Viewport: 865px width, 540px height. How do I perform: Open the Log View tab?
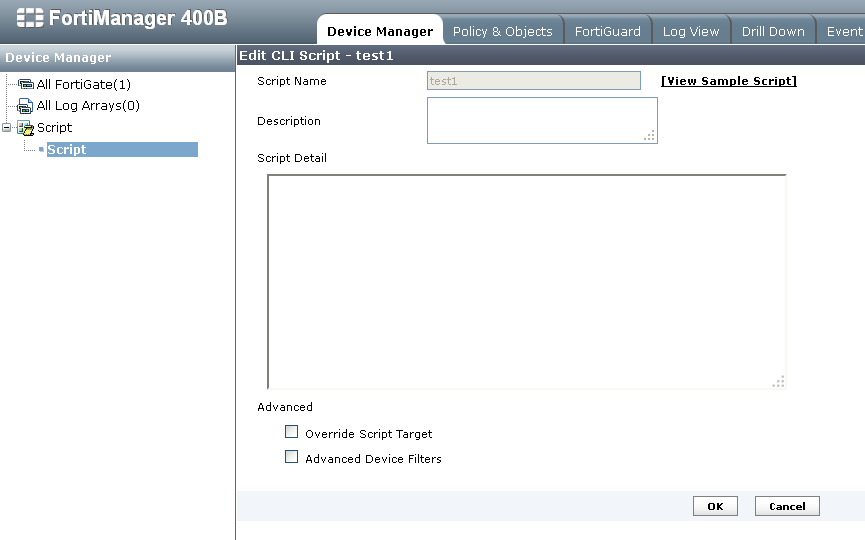point(691,31)
